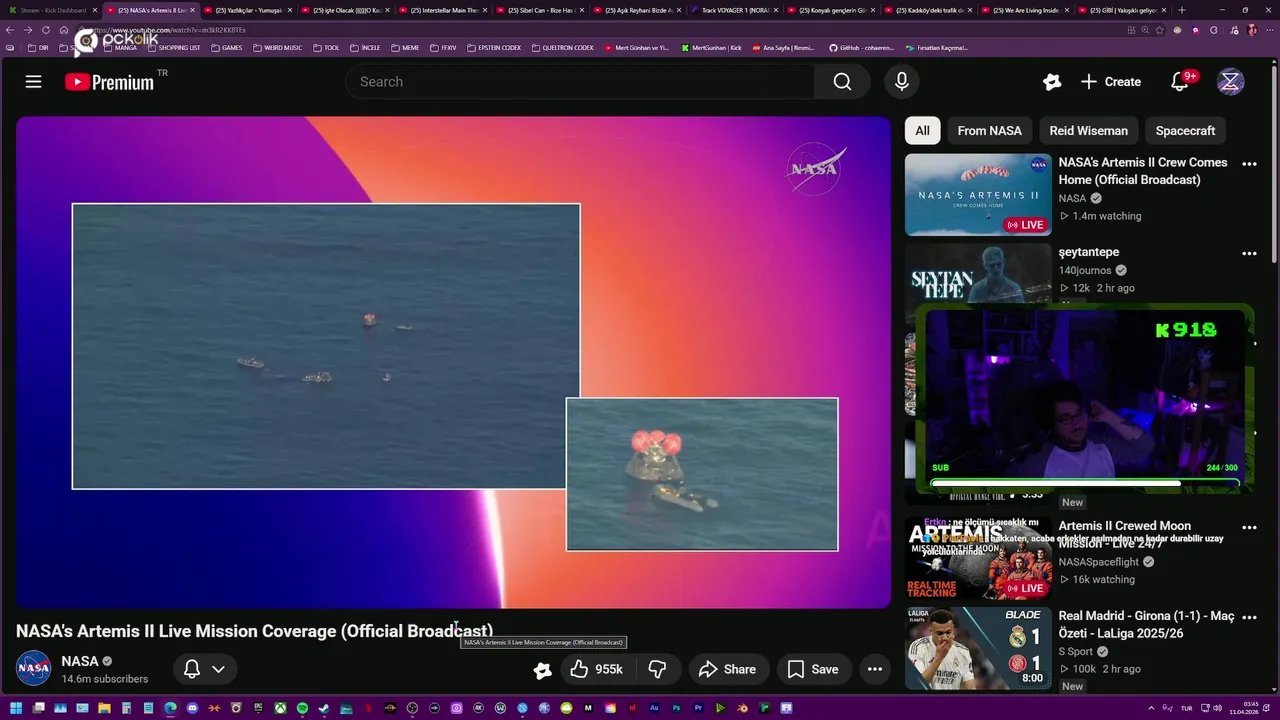Open more actions ellipsis under the video

pos(875,669)
